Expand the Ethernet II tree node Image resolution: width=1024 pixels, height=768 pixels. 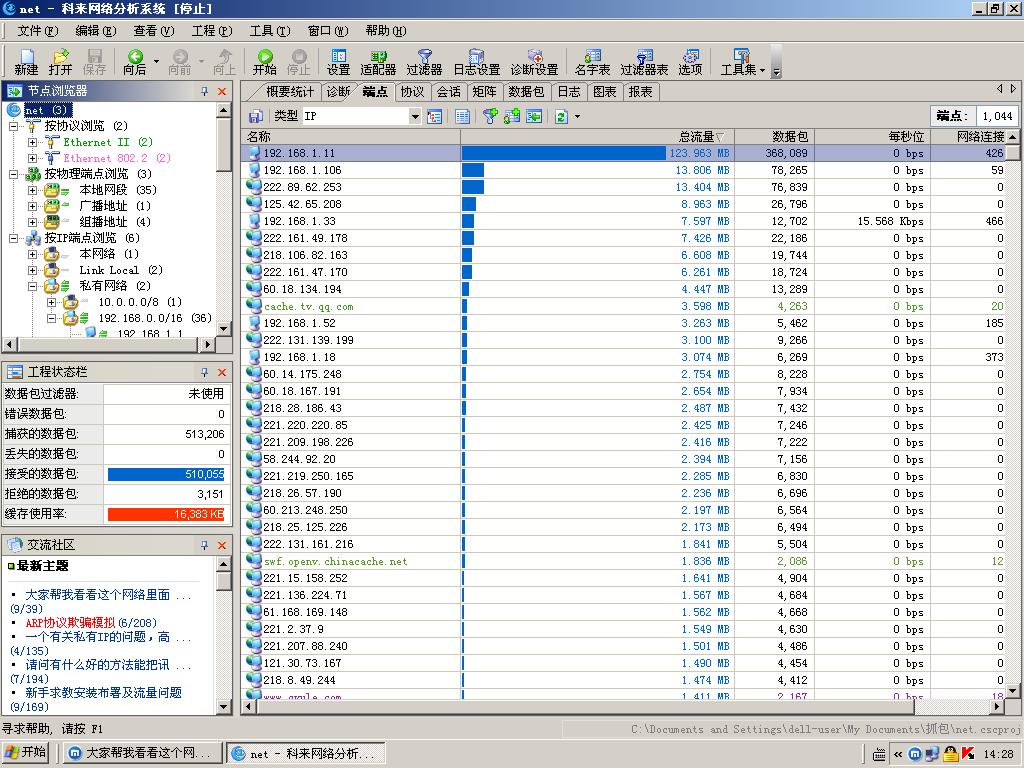point(32,142)
